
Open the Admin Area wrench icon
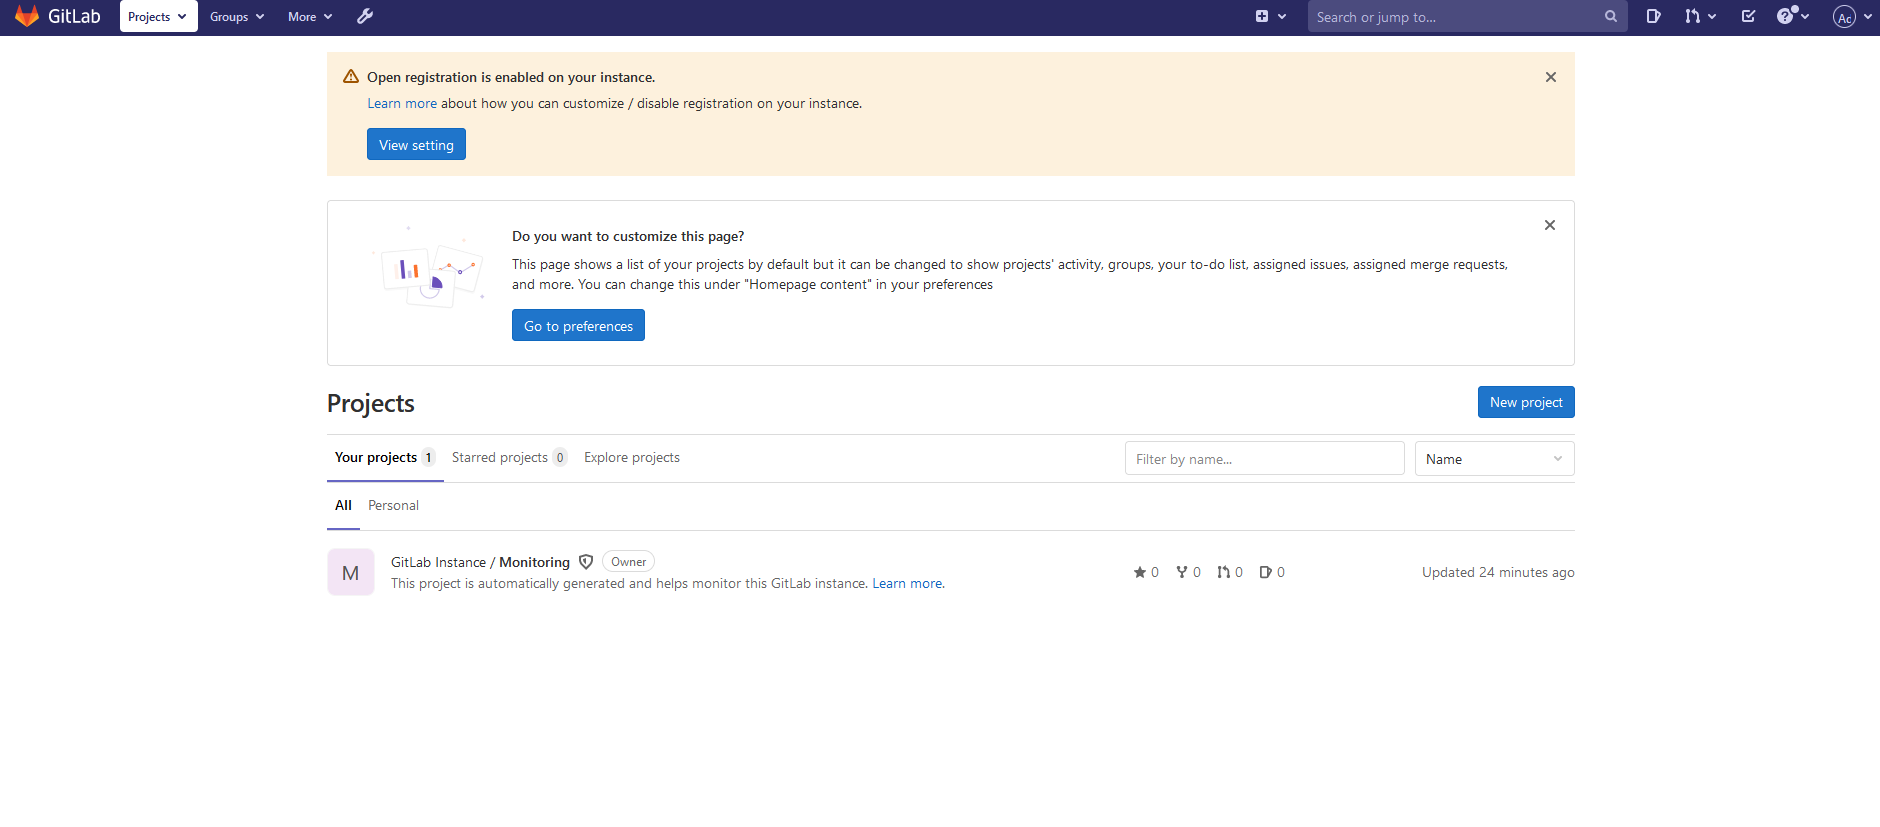pos(365,16)
